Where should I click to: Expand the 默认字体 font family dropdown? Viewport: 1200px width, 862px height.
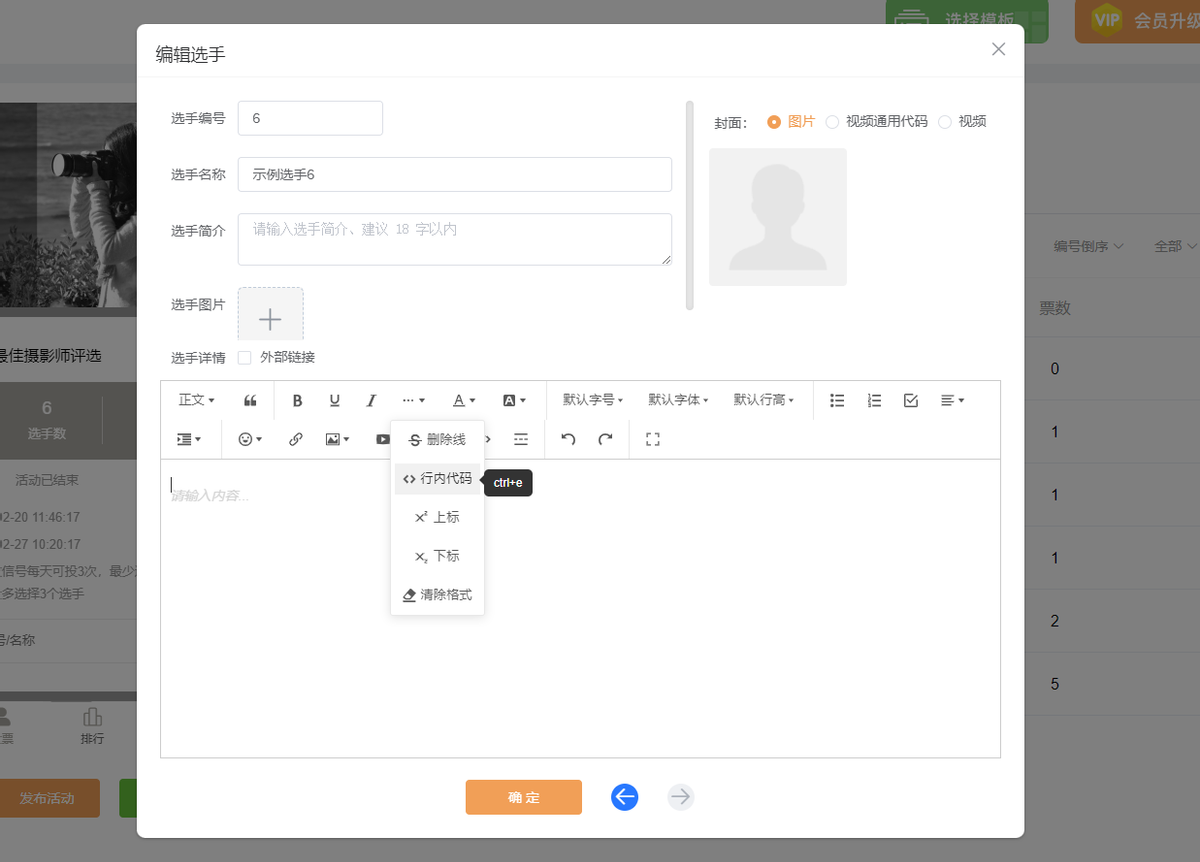click(x=678, y=400)
